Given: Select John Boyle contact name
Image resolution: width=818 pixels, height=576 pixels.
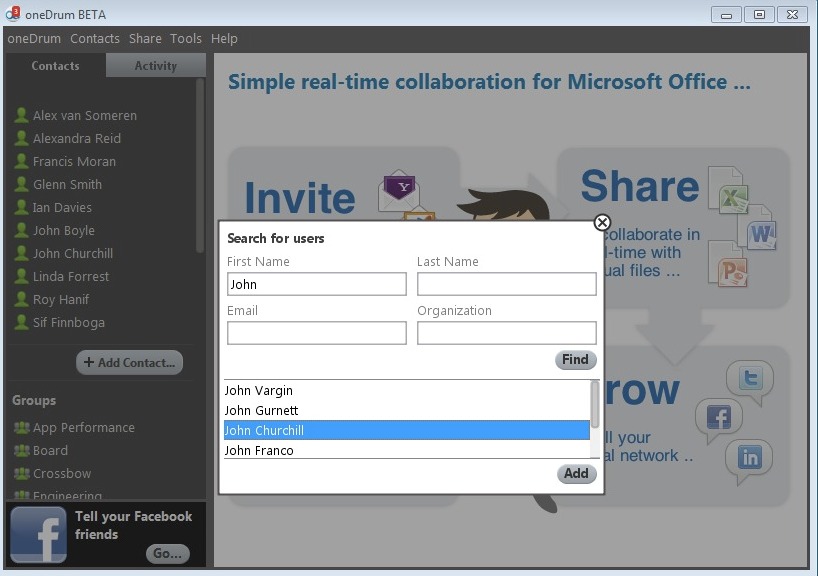Looking at the screenshot, I should point(64,230).
